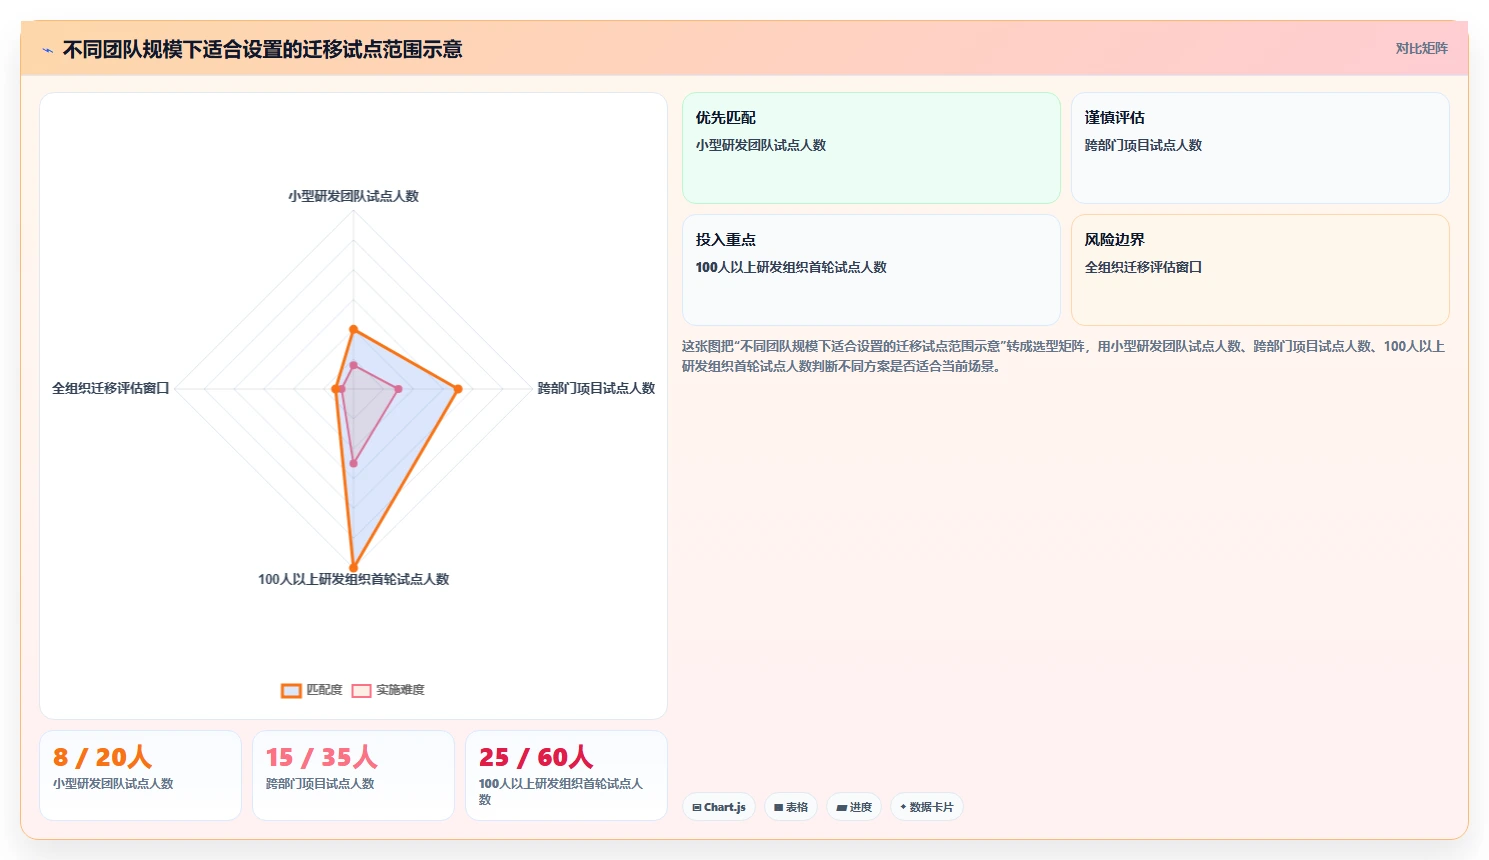Click the 小型研发团队试点人数 radar axis label

[x=353, y=196]
